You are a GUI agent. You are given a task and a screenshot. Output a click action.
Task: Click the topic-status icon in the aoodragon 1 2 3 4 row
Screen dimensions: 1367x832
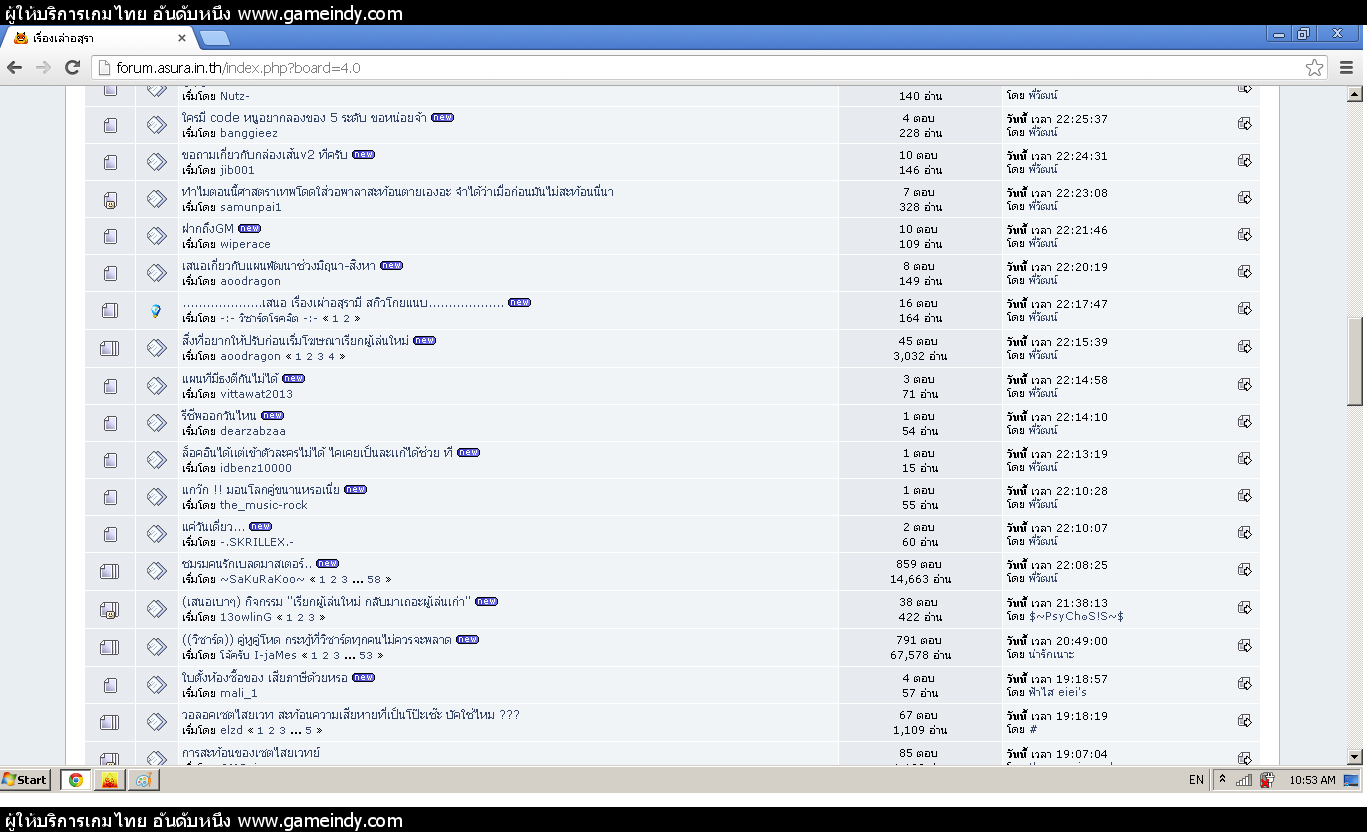(110, 348)
